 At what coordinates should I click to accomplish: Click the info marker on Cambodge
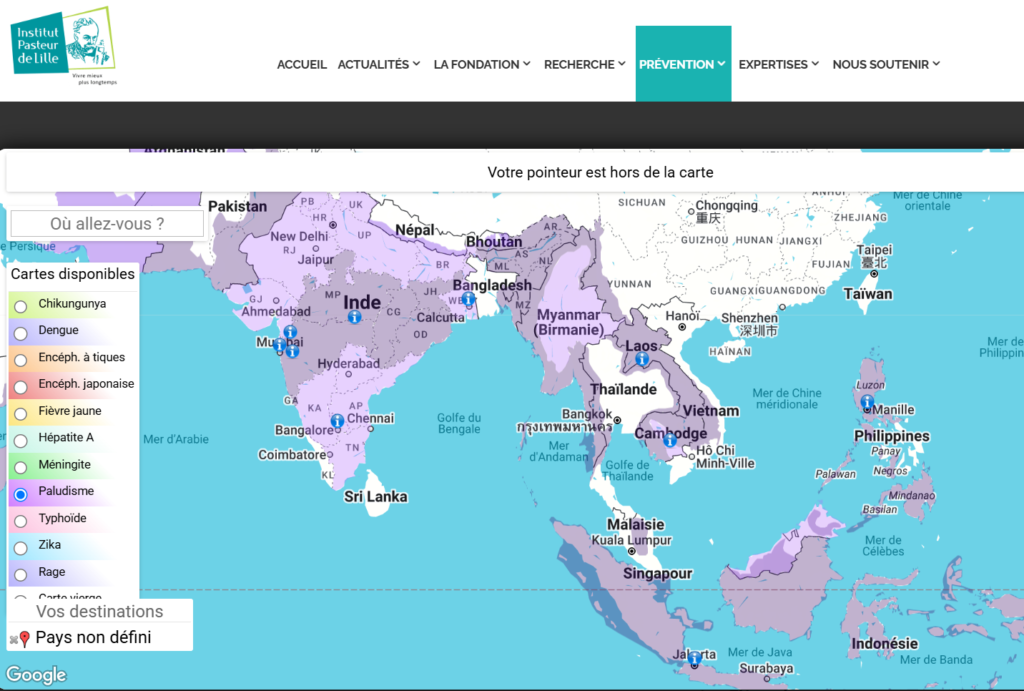click(671, 449)
